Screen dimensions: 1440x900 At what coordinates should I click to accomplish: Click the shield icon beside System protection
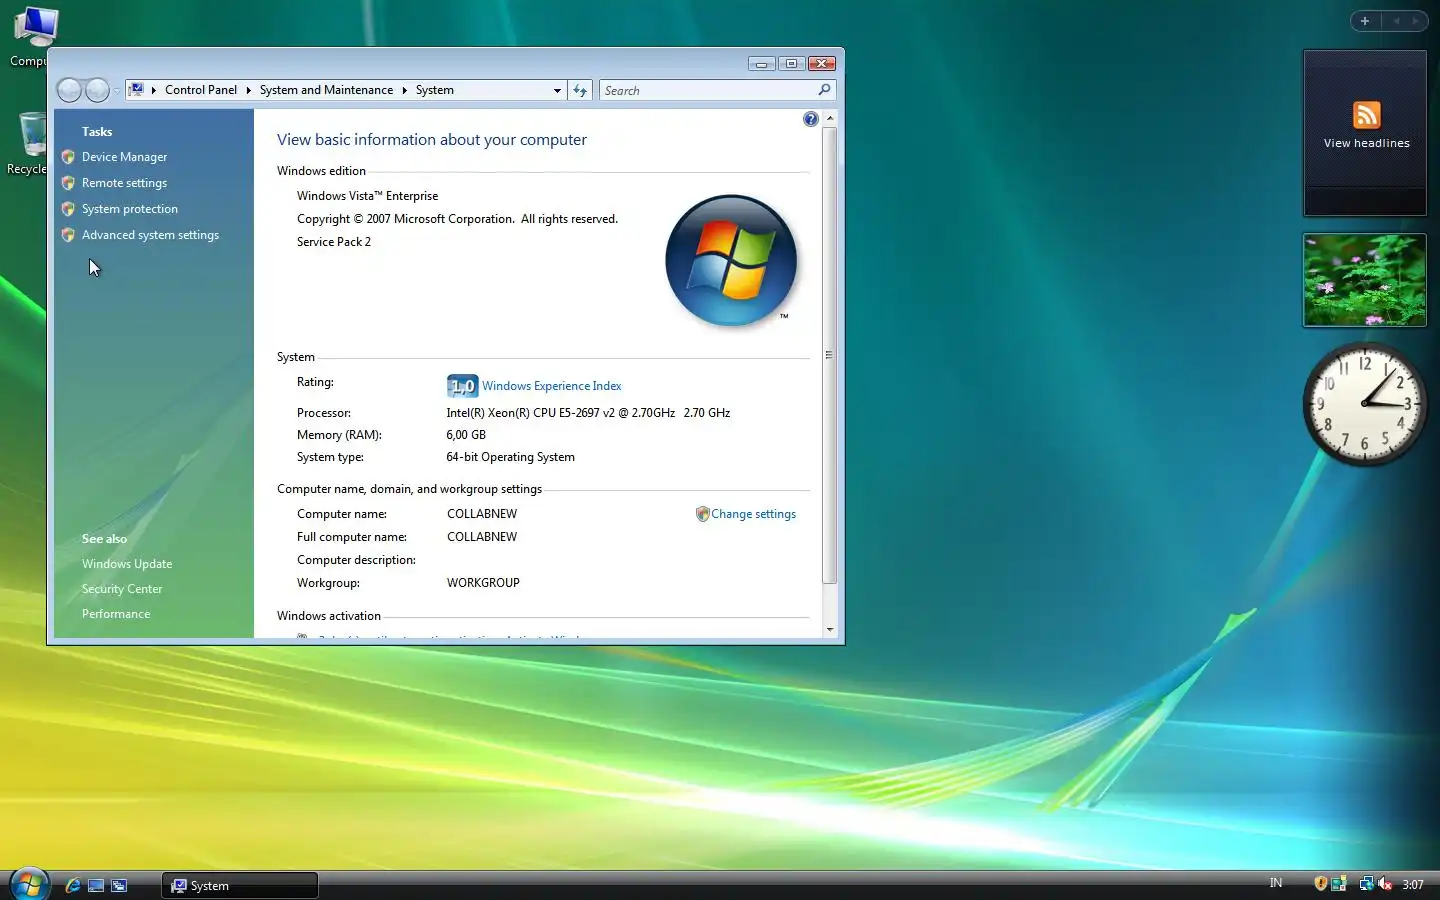(x=68, y=209)
